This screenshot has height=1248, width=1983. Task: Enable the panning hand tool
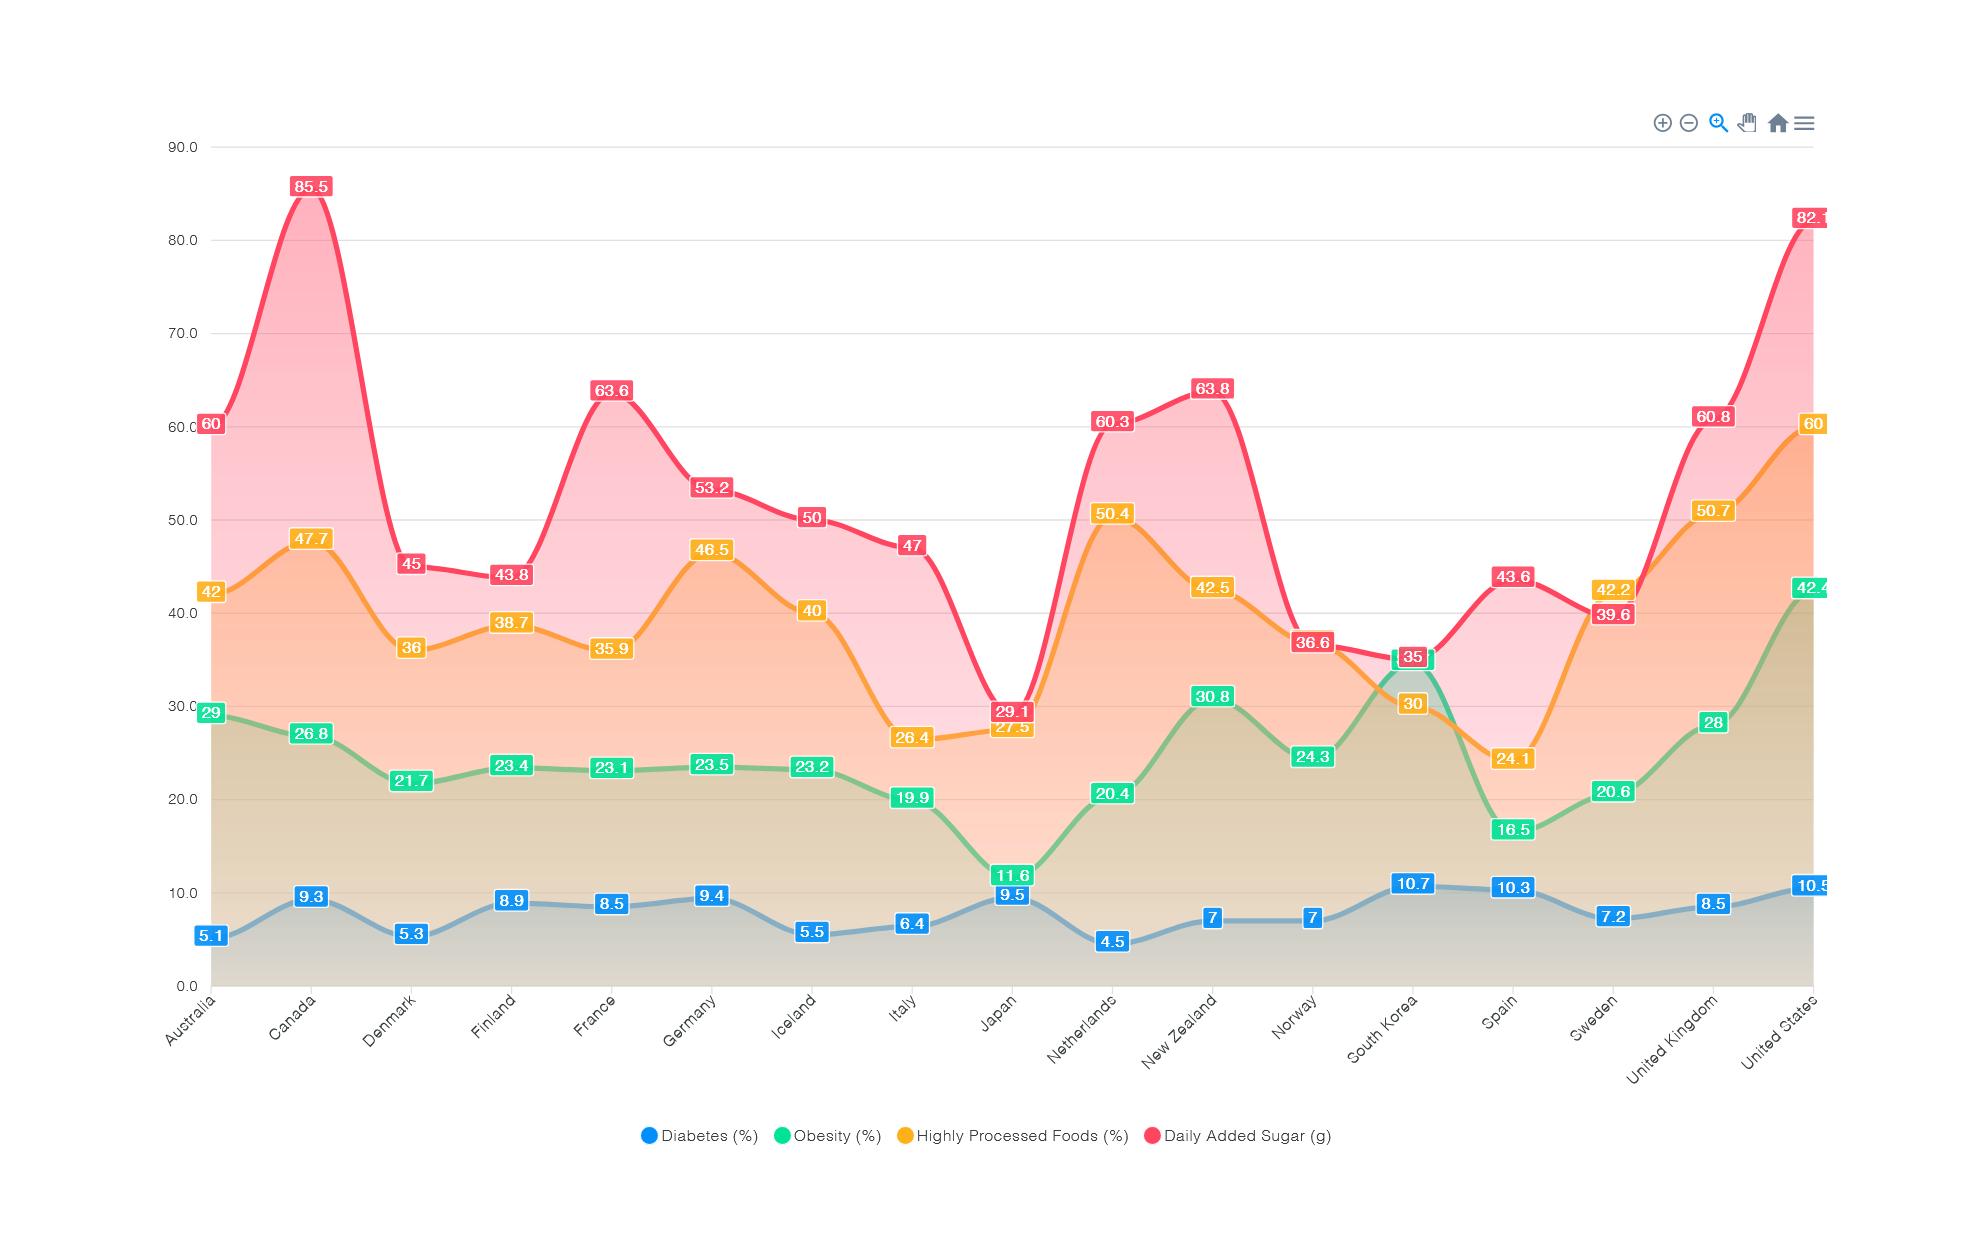[1747, 123]
